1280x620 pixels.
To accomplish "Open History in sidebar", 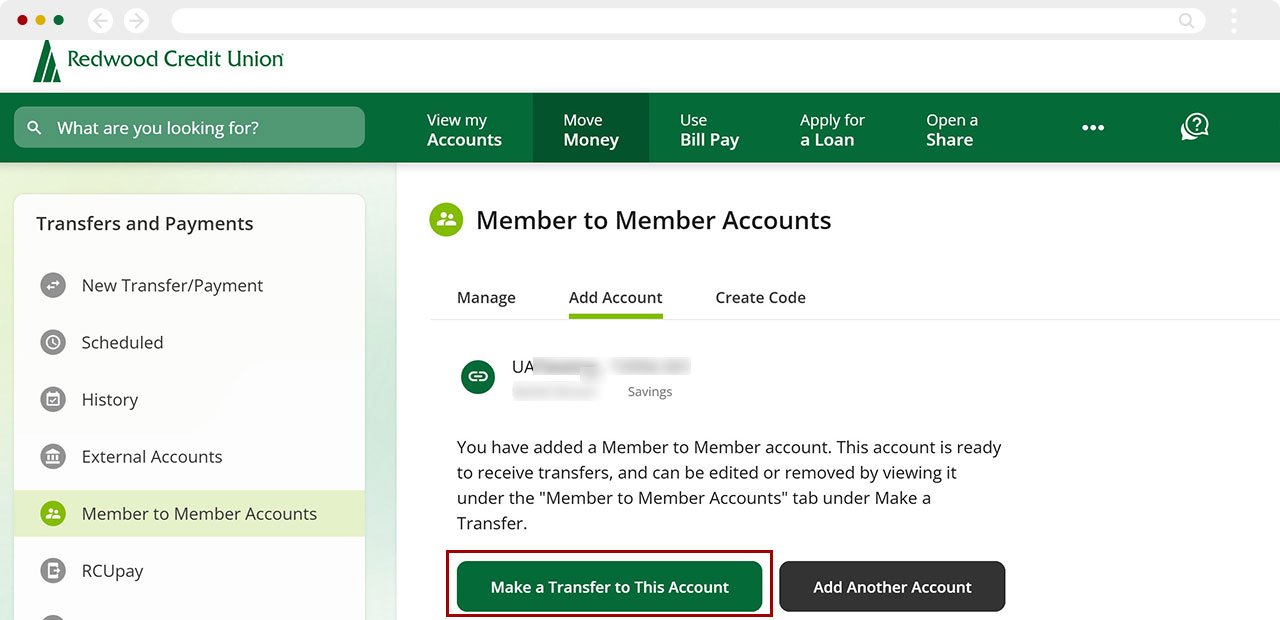I will click(190, 399).
